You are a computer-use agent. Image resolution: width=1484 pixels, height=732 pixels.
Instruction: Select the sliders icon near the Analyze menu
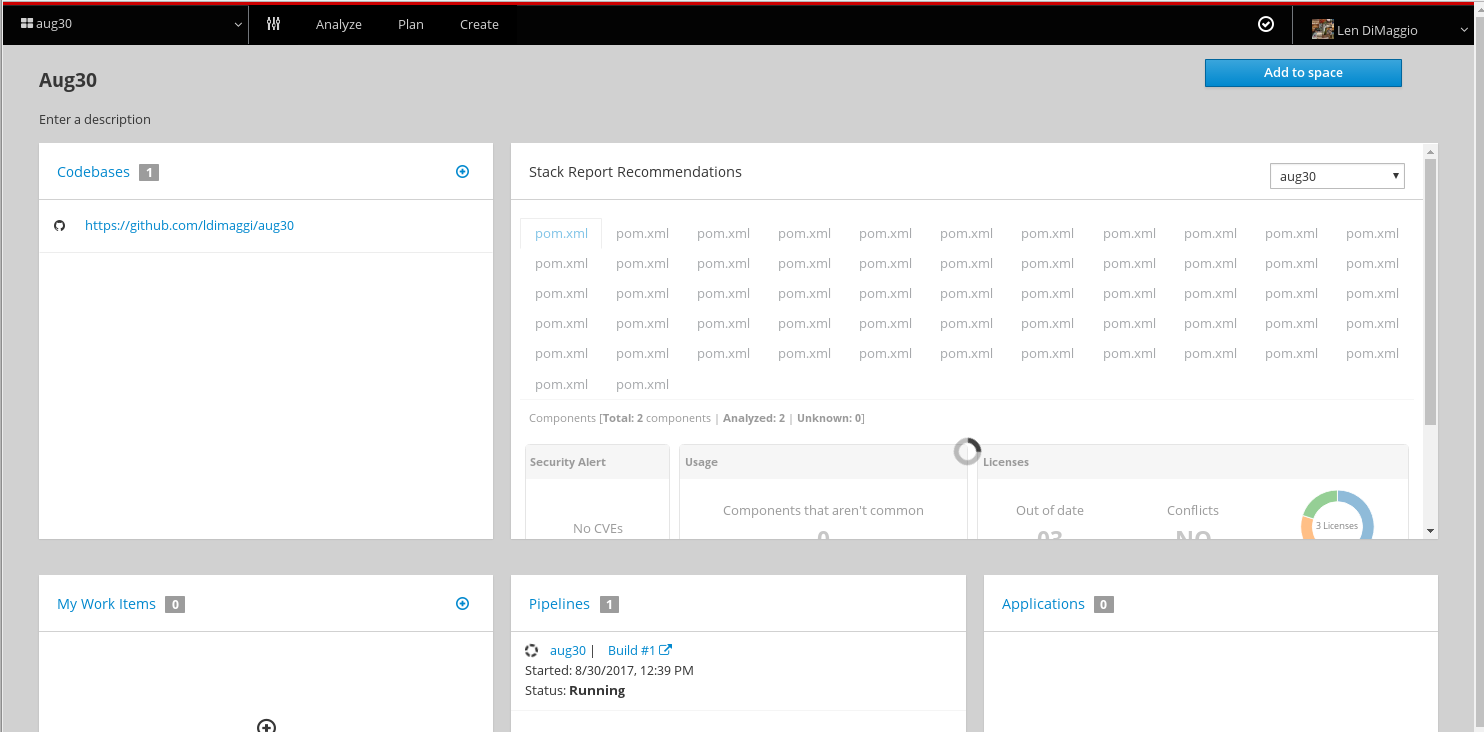273,23
